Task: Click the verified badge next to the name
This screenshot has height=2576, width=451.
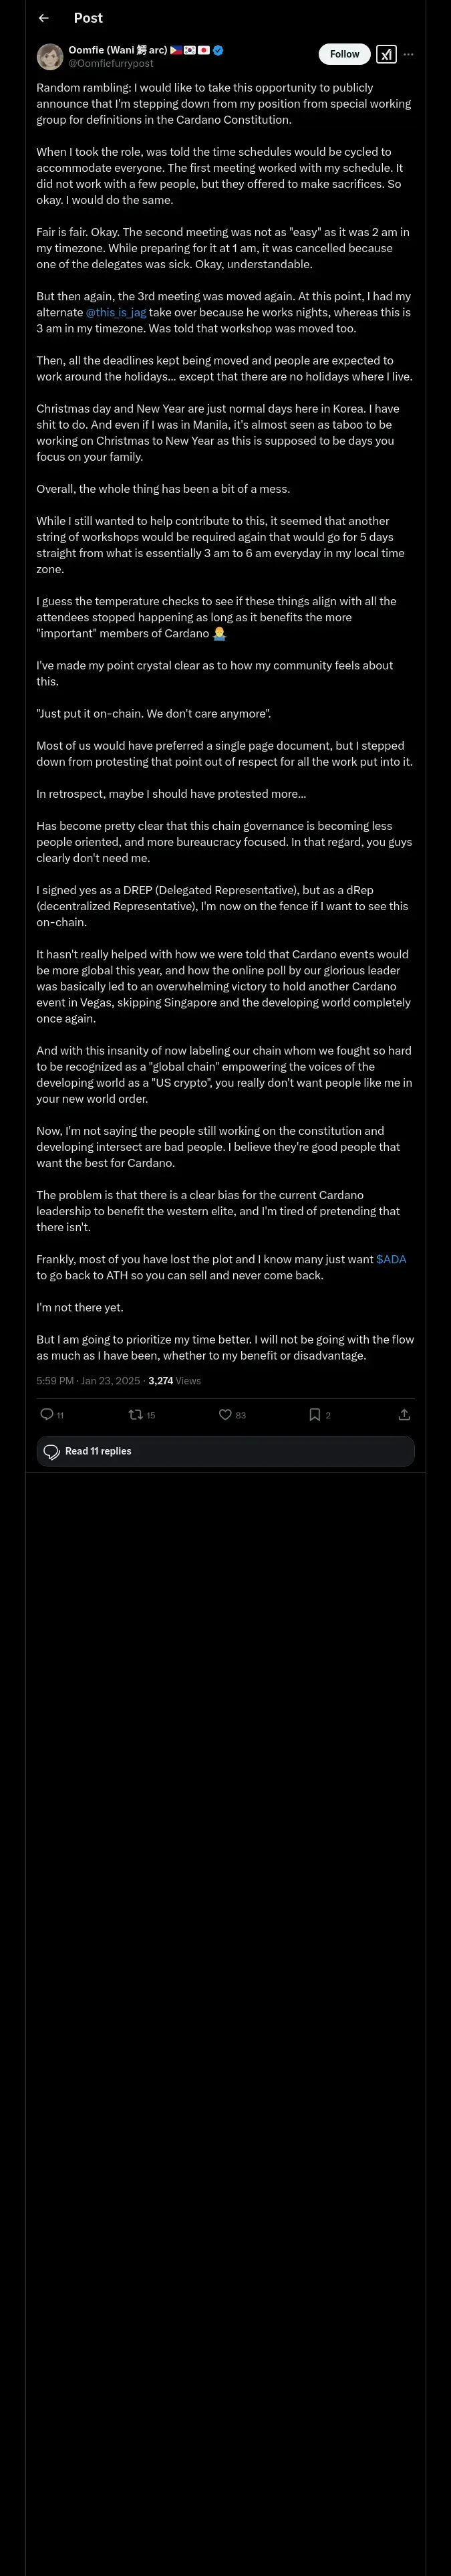Action: (218, 50)
